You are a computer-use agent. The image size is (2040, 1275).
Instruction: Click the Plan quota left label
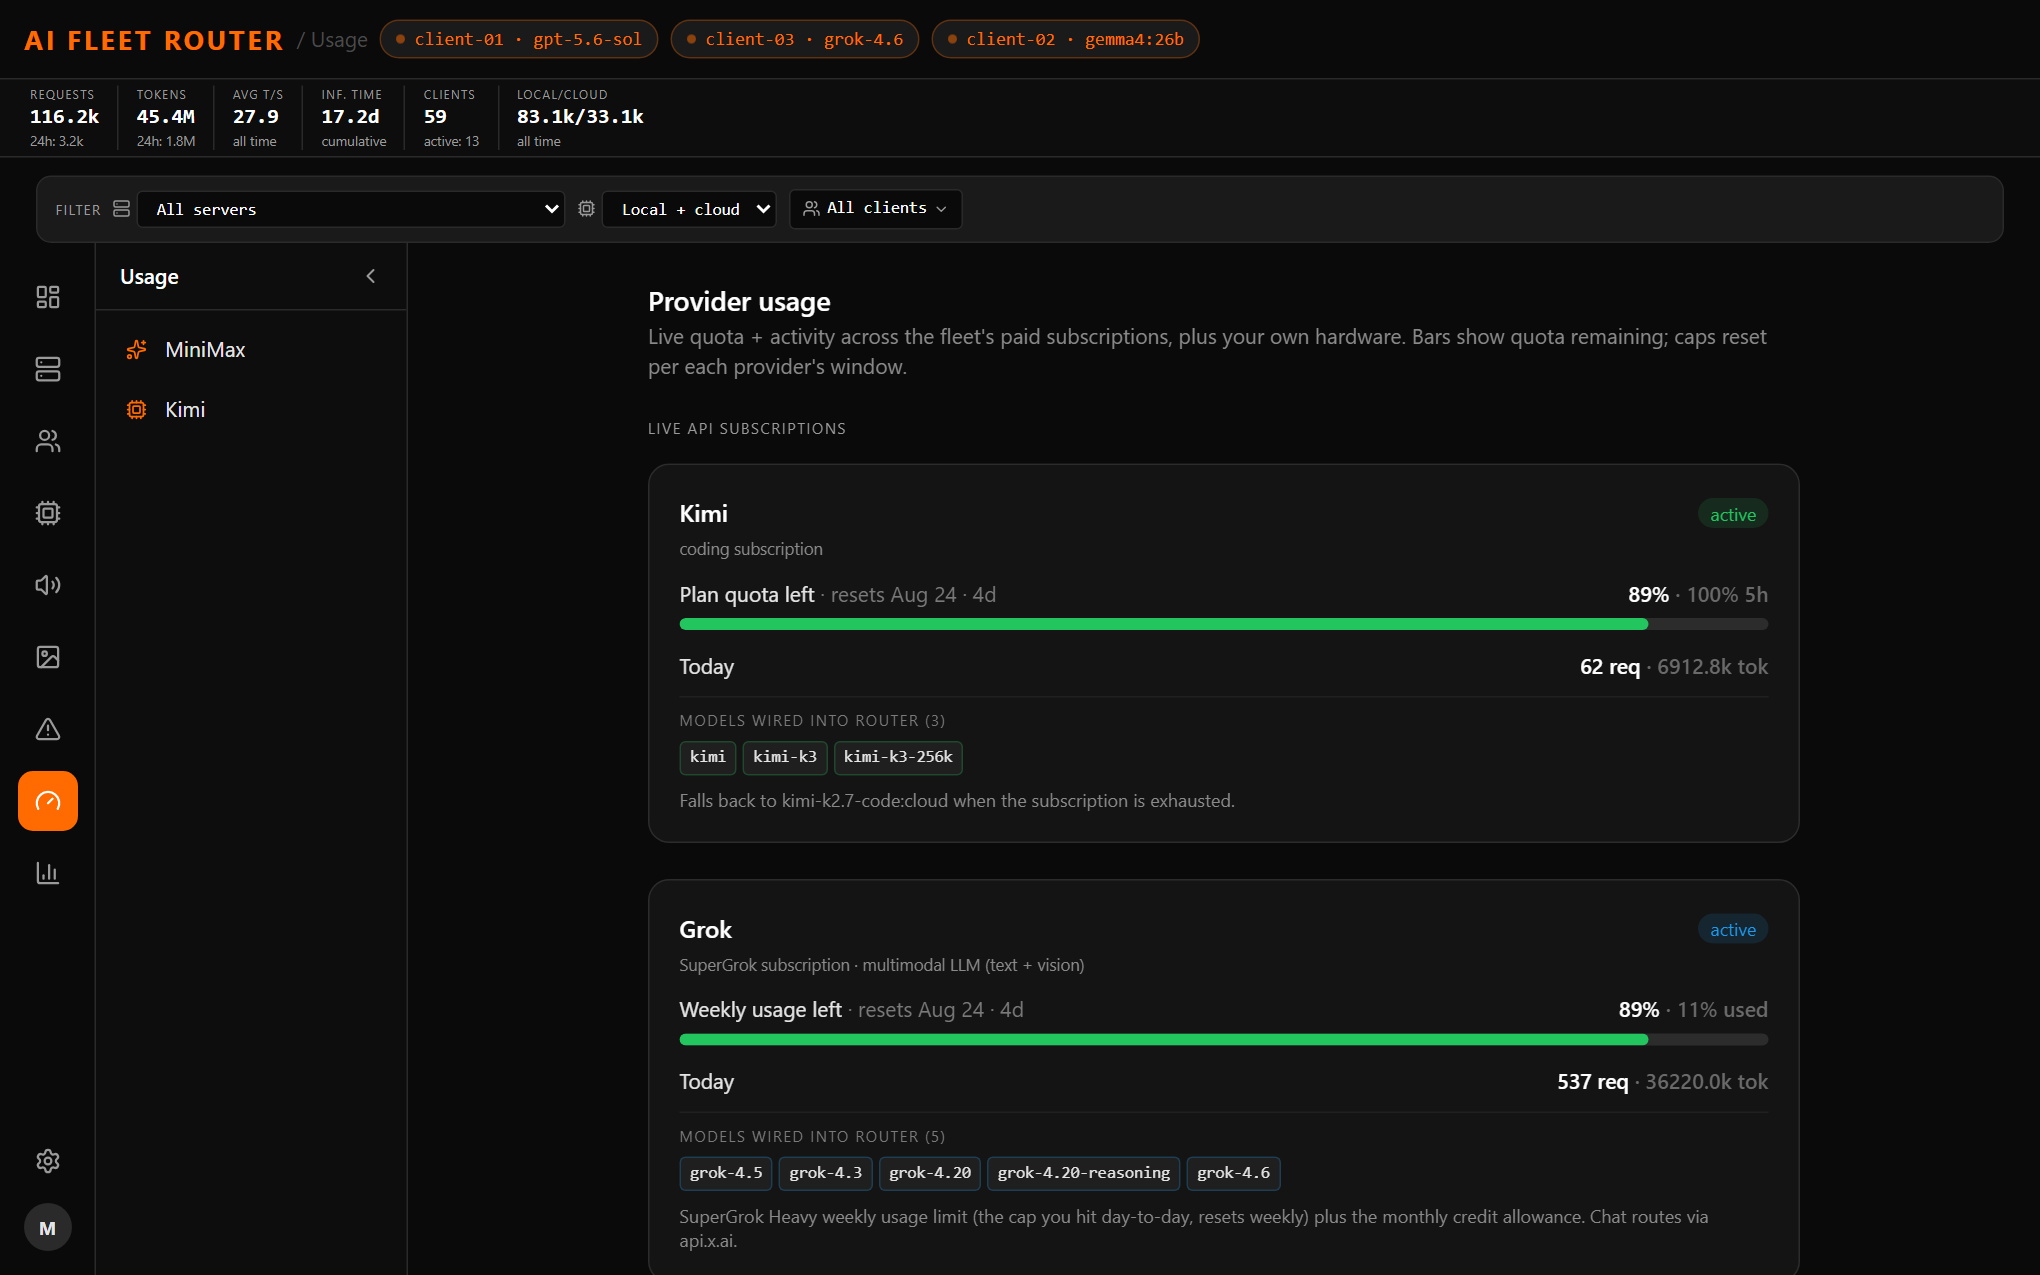(747, 595)
